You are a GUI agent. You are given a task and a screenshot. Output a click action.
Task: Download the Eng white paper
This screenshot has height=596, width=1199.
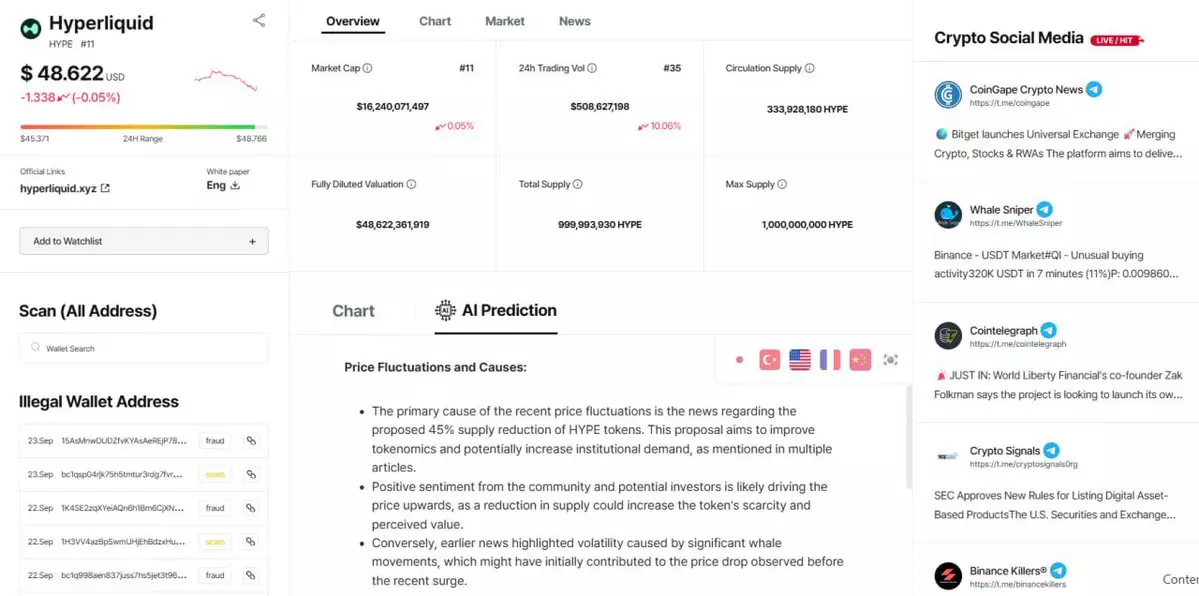pos(235,186)
